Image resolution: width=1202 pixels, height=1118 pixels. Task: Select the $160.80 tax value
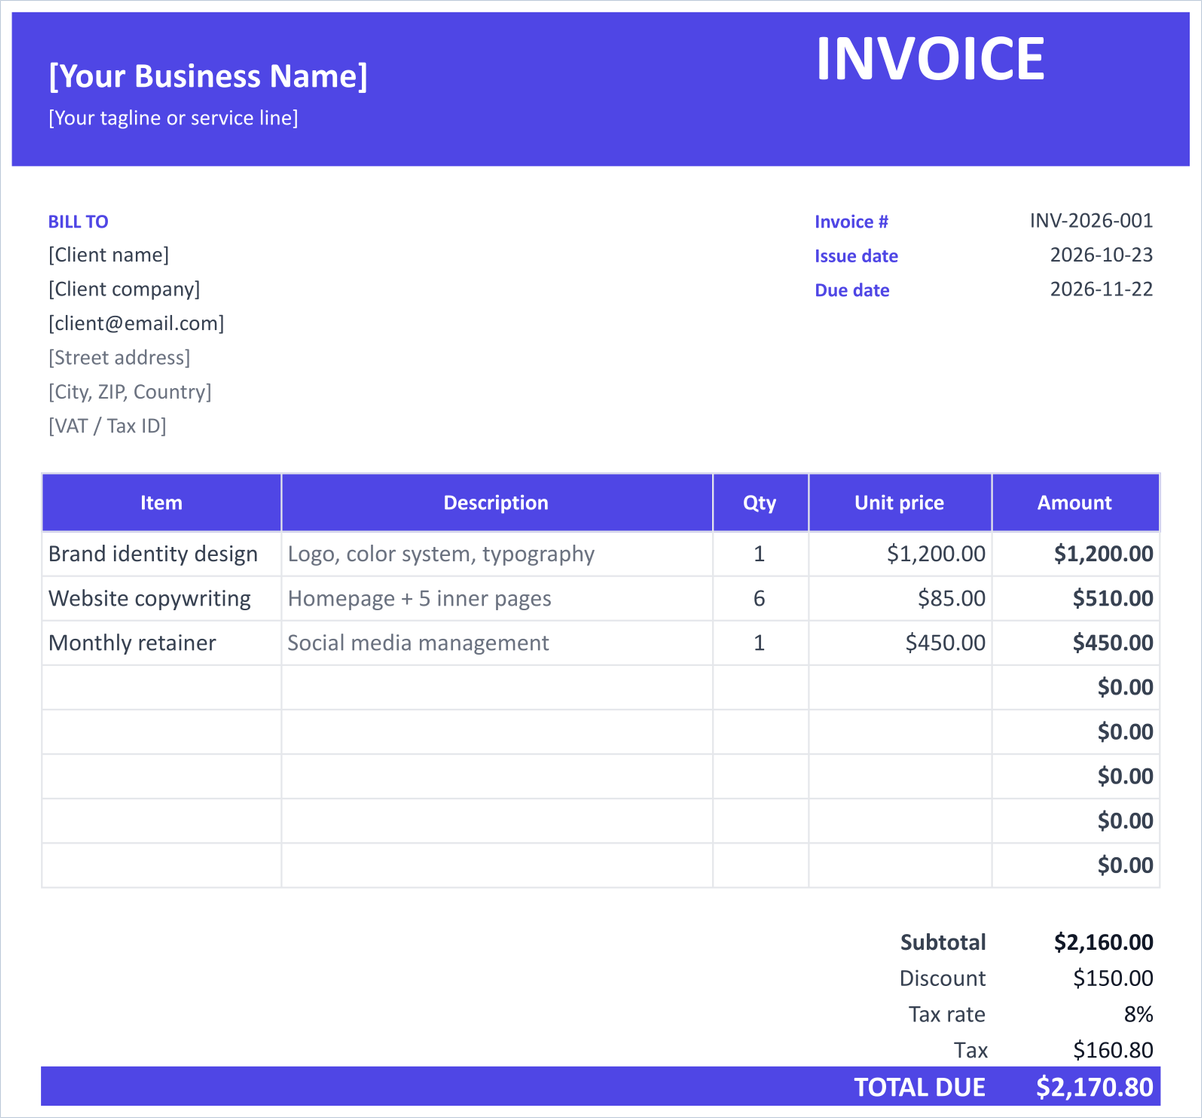[x=1113, y=1050]
